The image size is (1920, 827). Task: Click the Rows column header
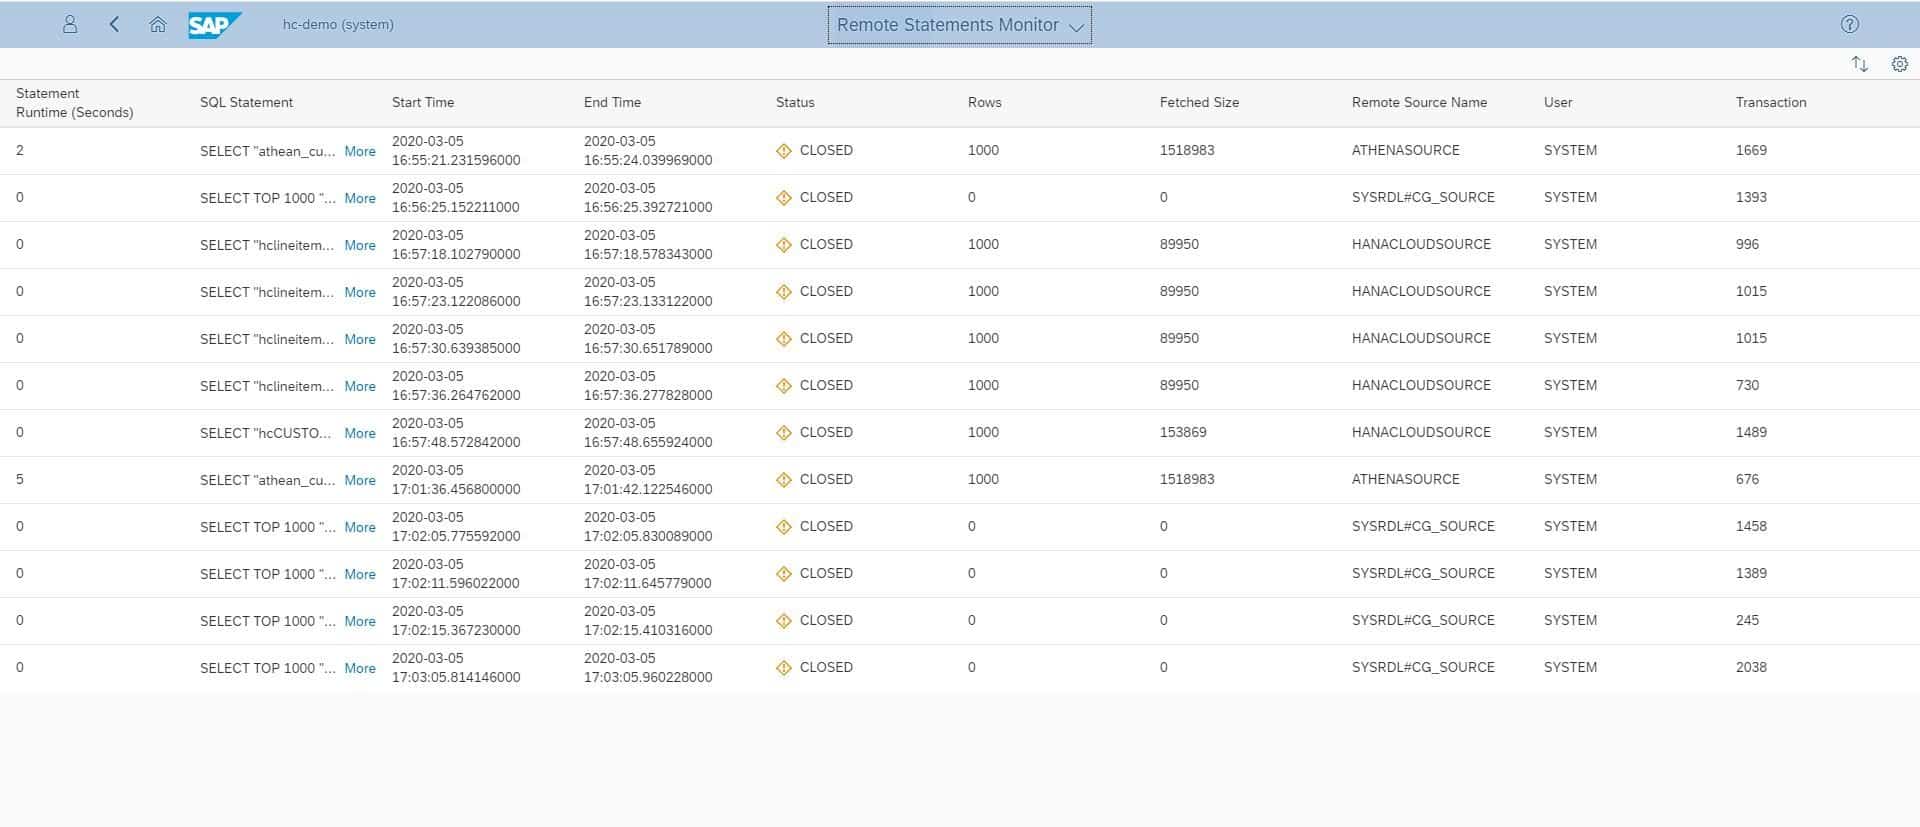point(985,102)
